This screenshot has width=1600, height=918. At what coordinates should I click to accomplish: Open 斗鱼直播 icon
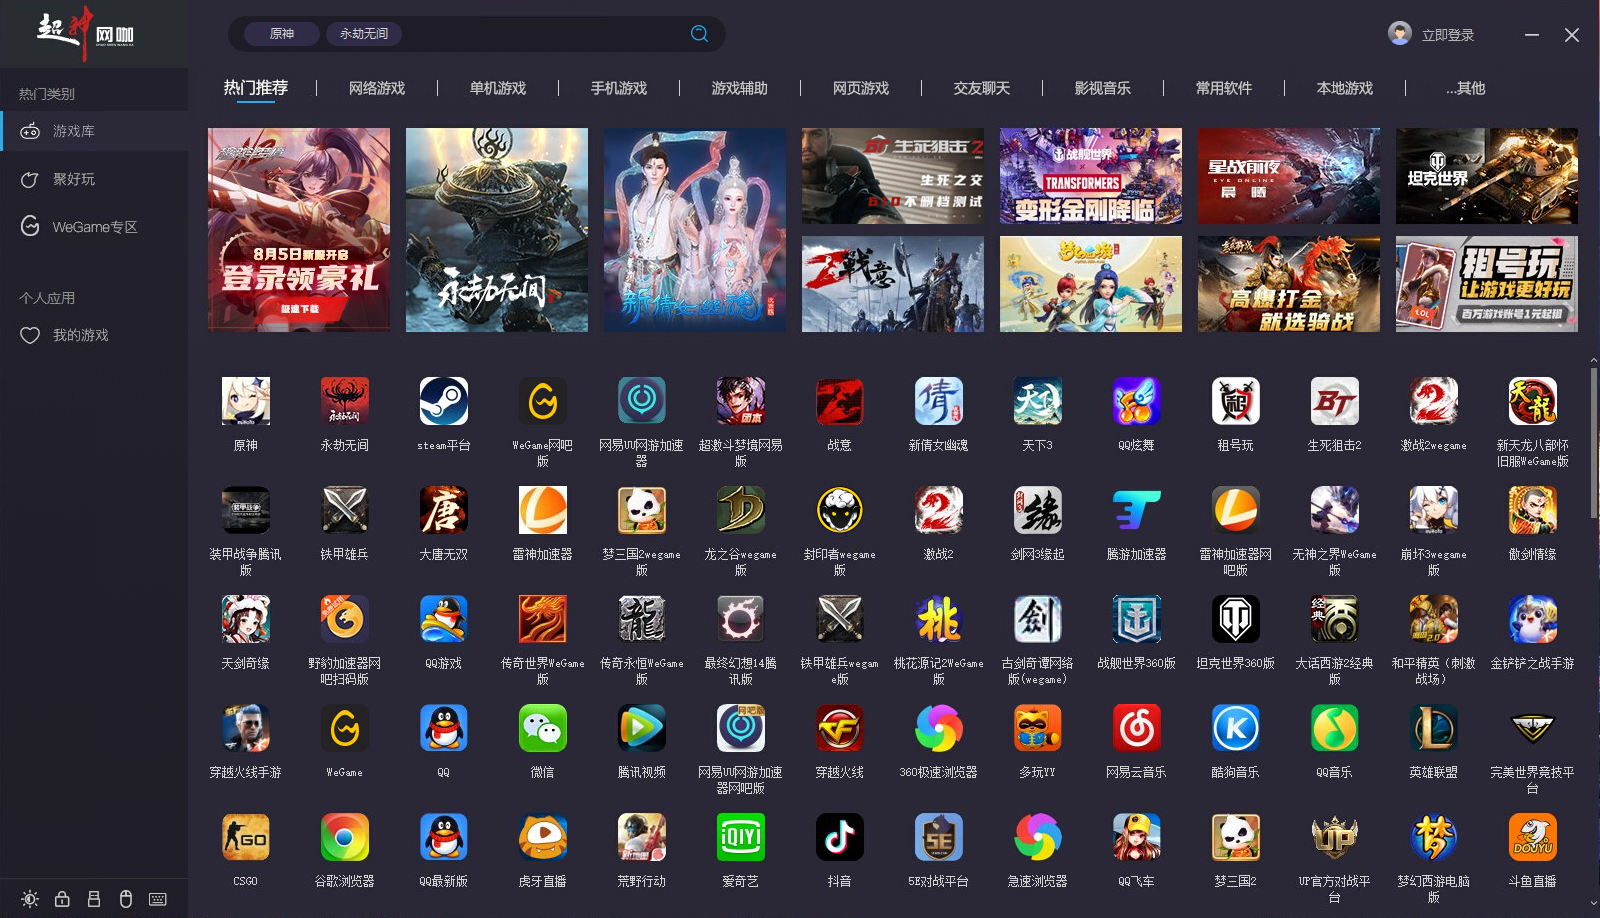coord(1533,837)
